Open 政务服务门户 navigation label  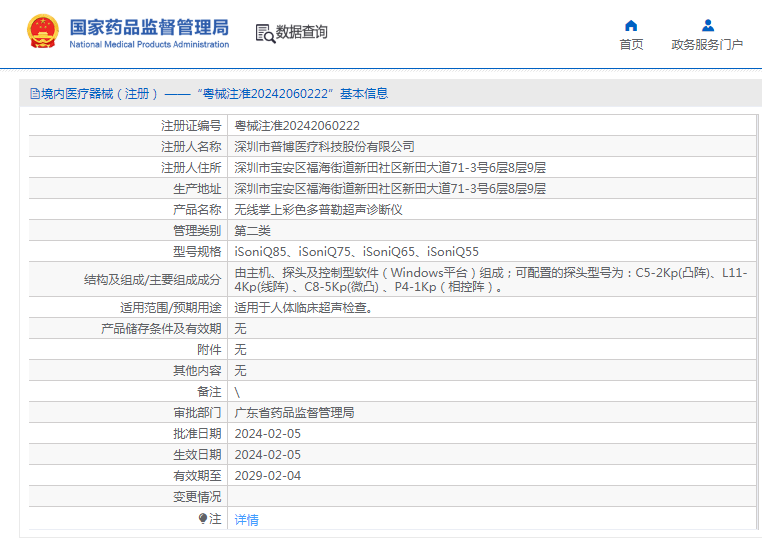click(x=707, y=45)
